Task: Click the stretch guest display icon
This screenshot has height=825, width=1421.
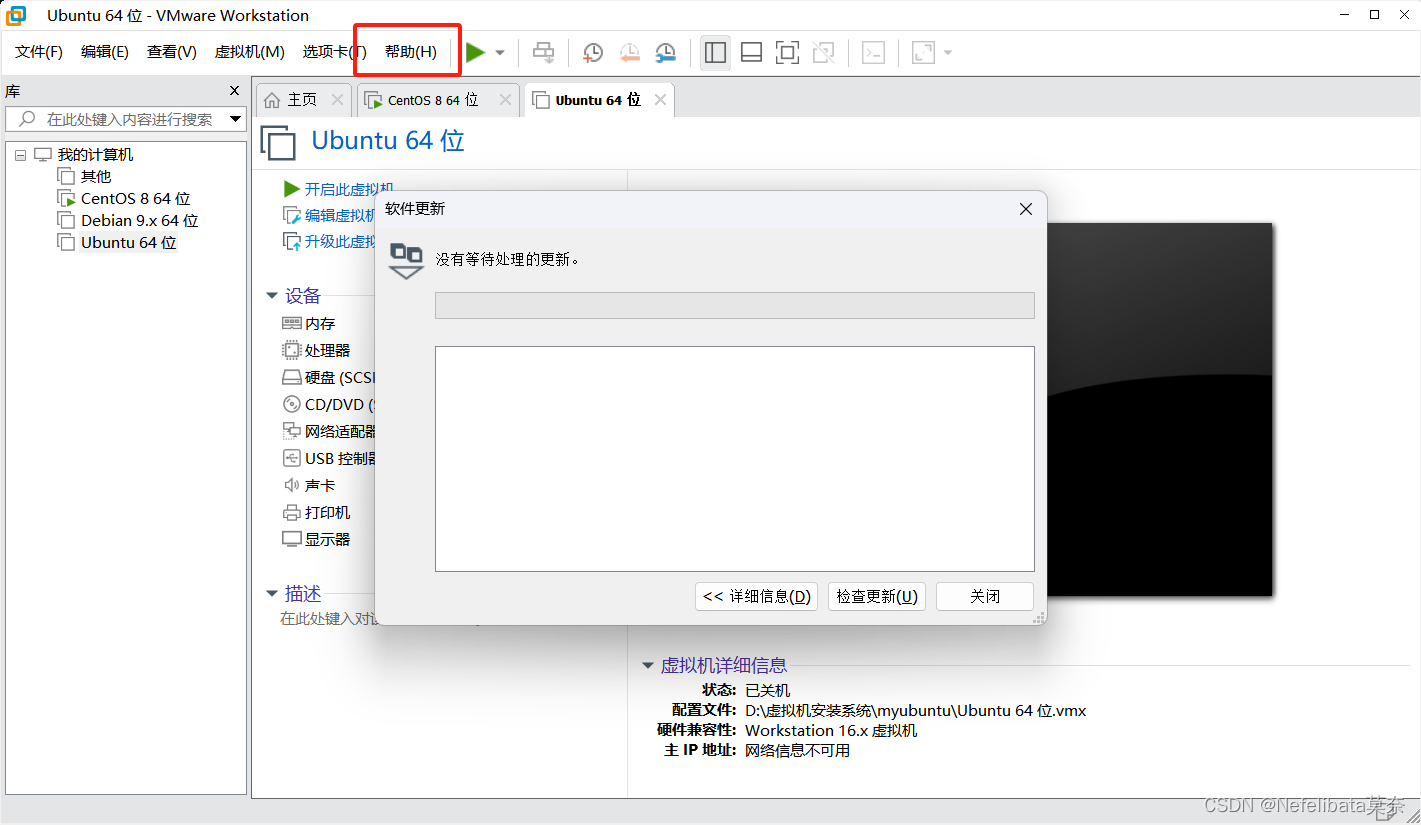Action: pos(923,52)
